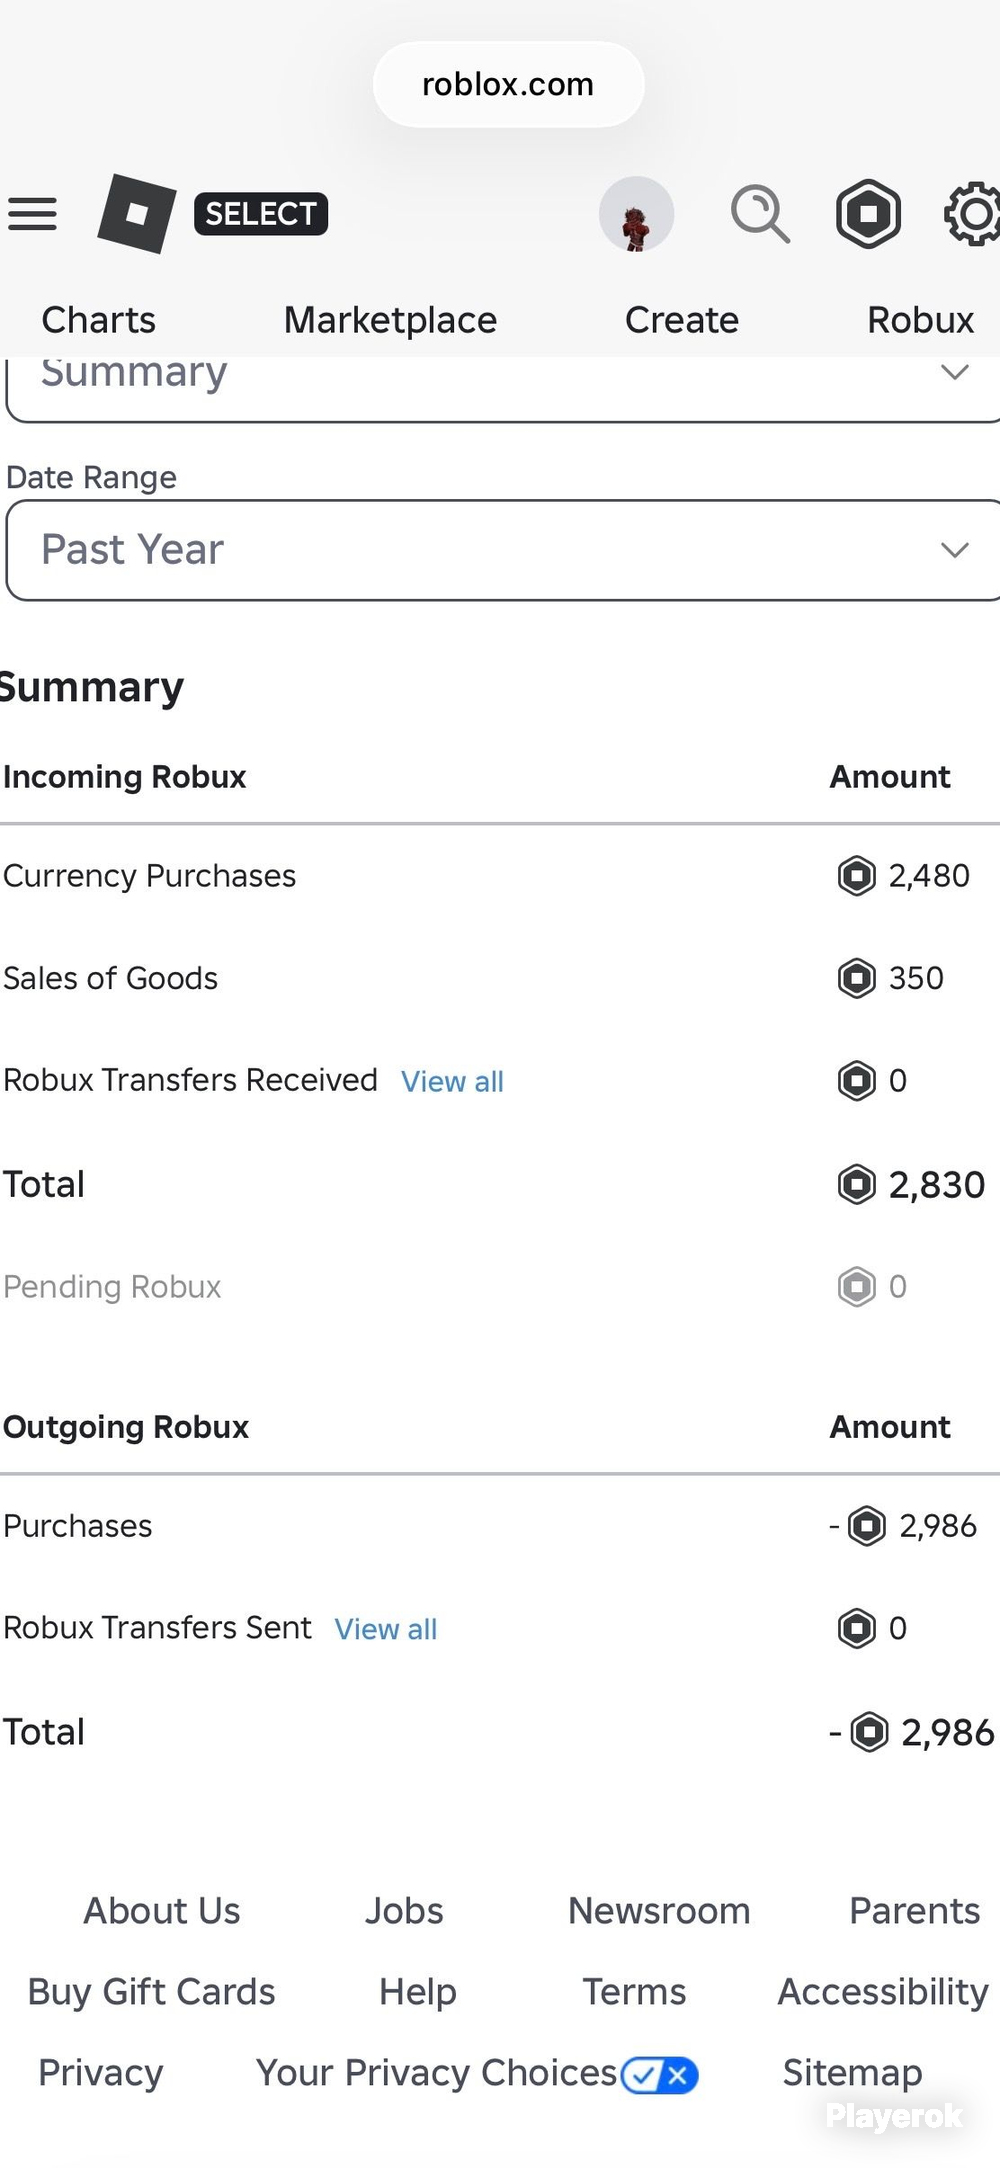Open the Create tab

pyautogui.click(x=681, y=320)
